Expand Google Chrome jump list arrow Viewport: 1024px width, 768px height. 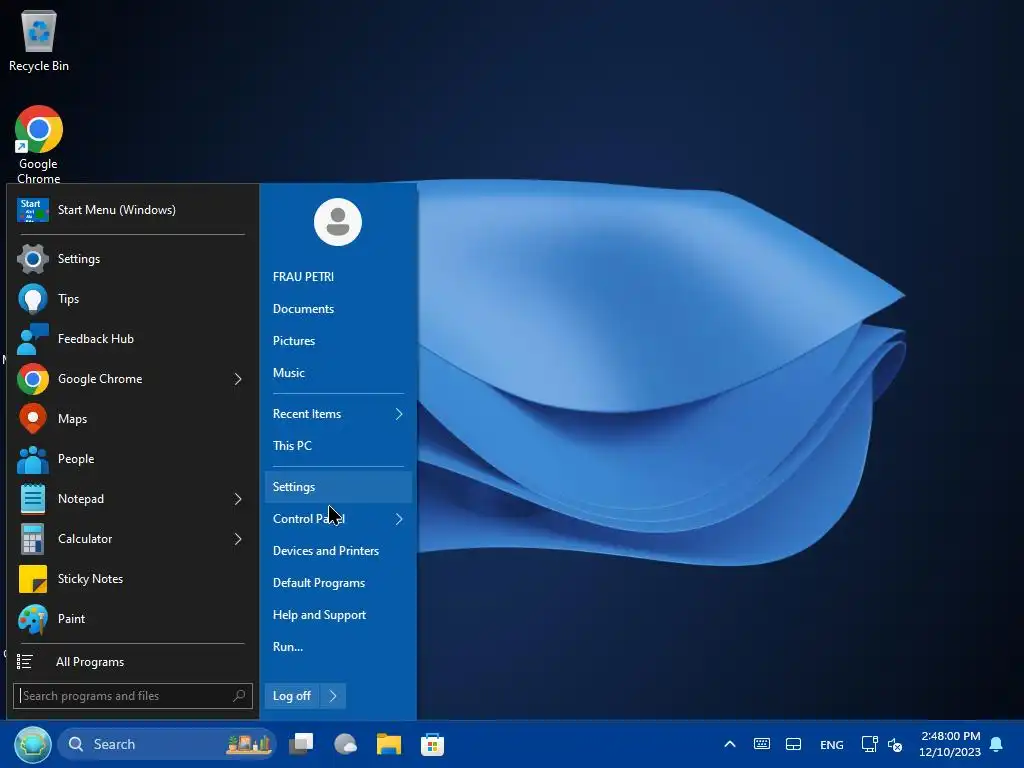pyautogui.click(x=238, y=379)
